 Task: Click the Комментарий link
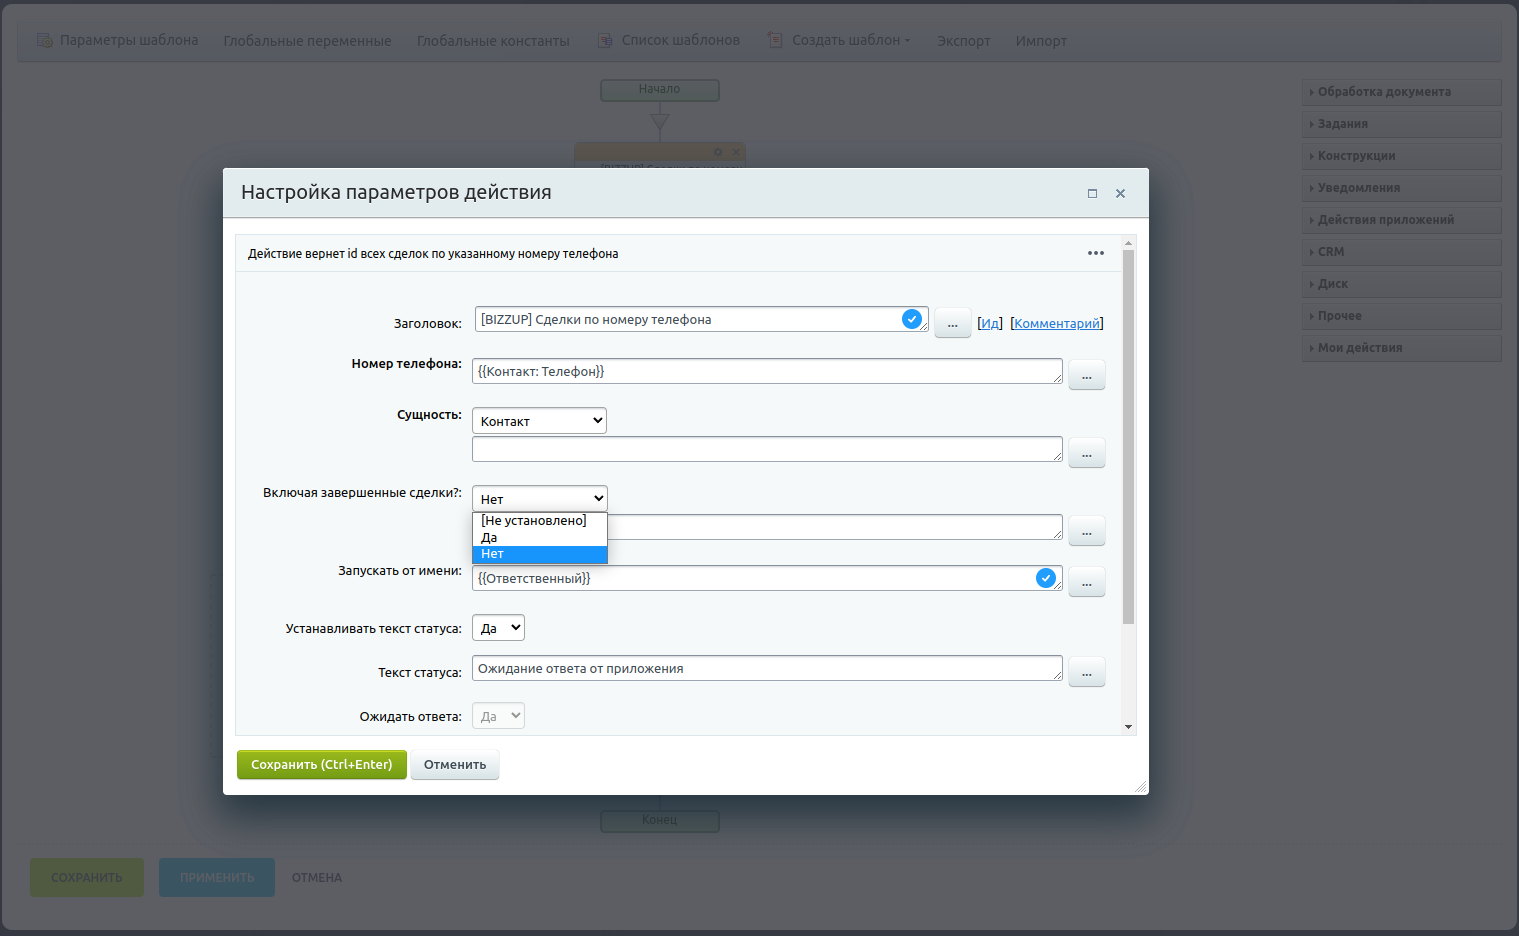(x=1057, y=323)
